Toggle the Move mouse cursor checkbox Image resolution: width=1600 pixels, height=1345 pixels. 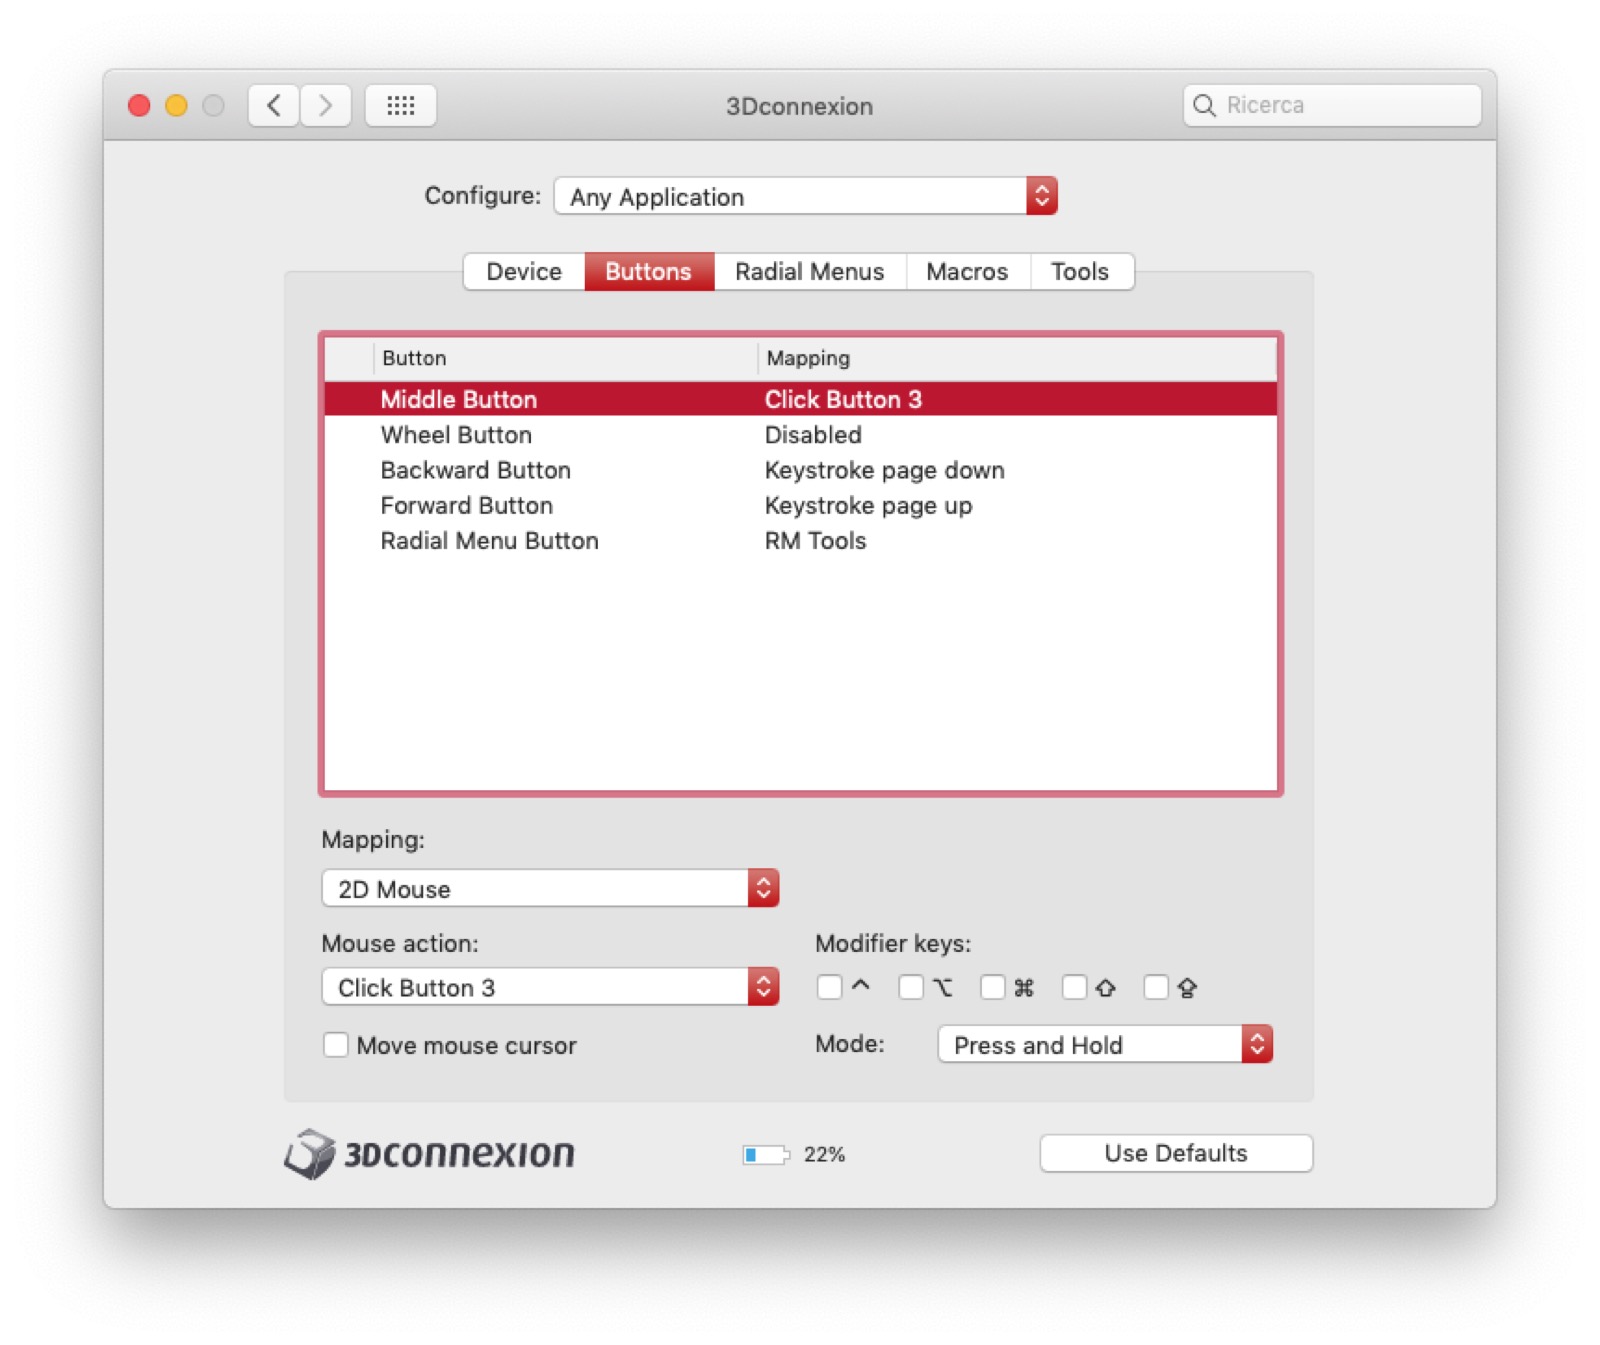tap(336, 1045)
